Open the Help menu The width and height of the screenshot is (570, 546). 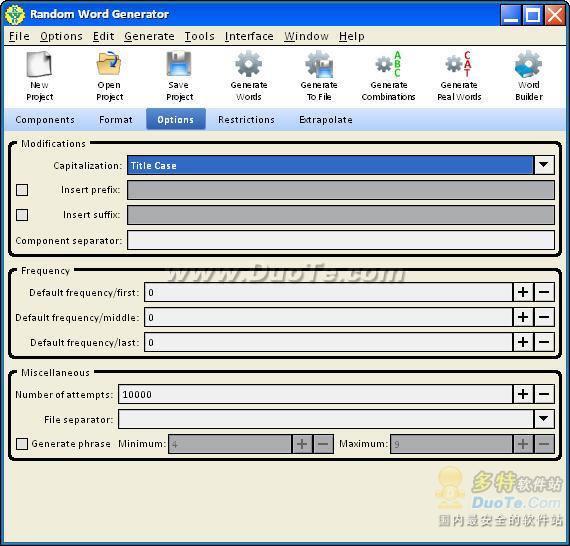[352, 36]
